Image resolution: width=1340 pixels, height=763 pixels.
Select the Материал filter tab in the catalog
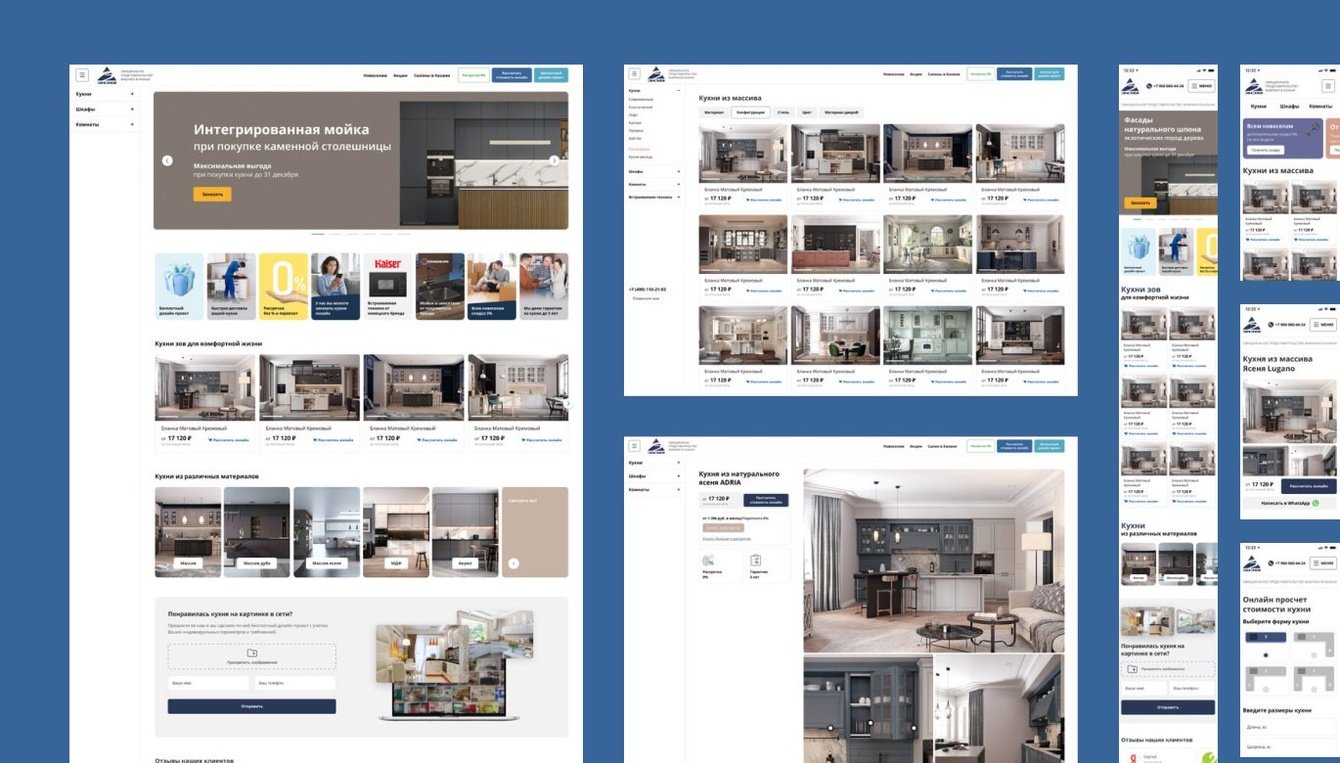pos(714,113)
